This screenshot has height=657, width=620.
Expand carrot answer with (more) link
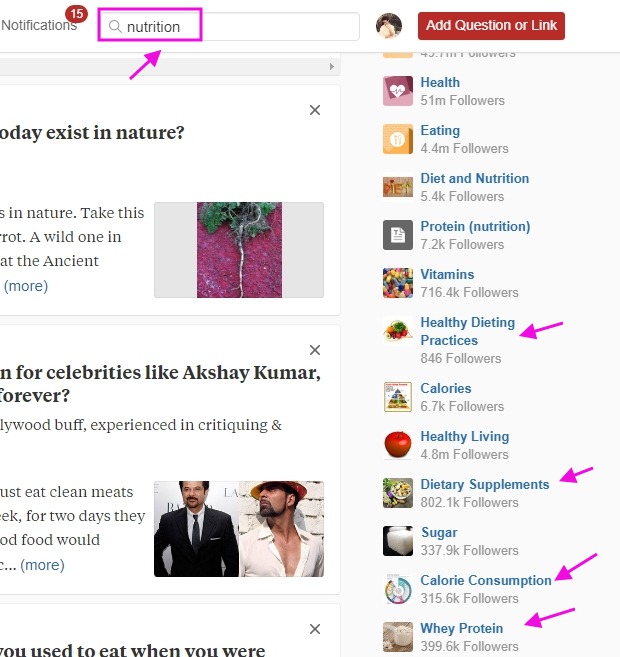point(26,286)
